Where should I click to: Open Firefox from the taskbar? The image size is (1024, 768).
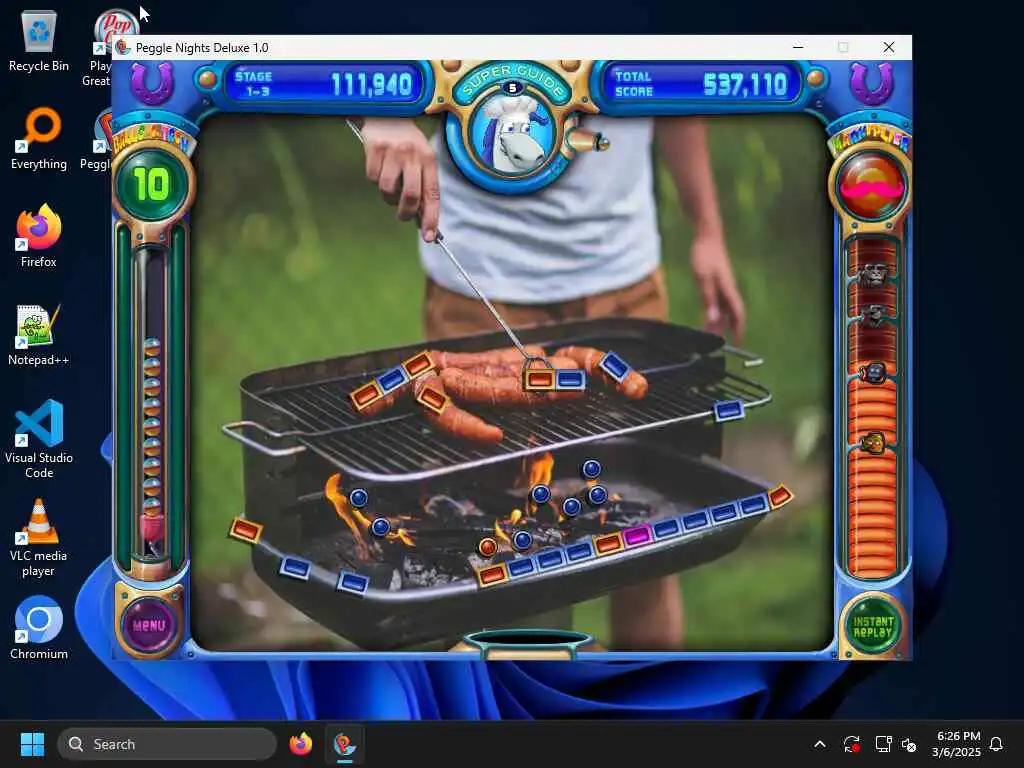[x=301, y=744]
